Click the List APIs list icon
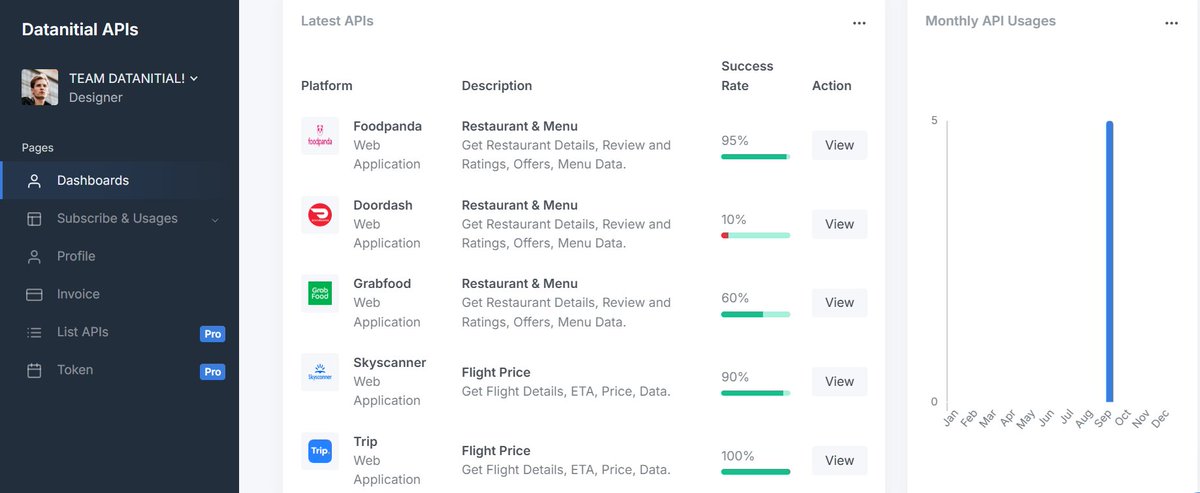This screenshot has height=493, width=1200. tap(34, 333)
